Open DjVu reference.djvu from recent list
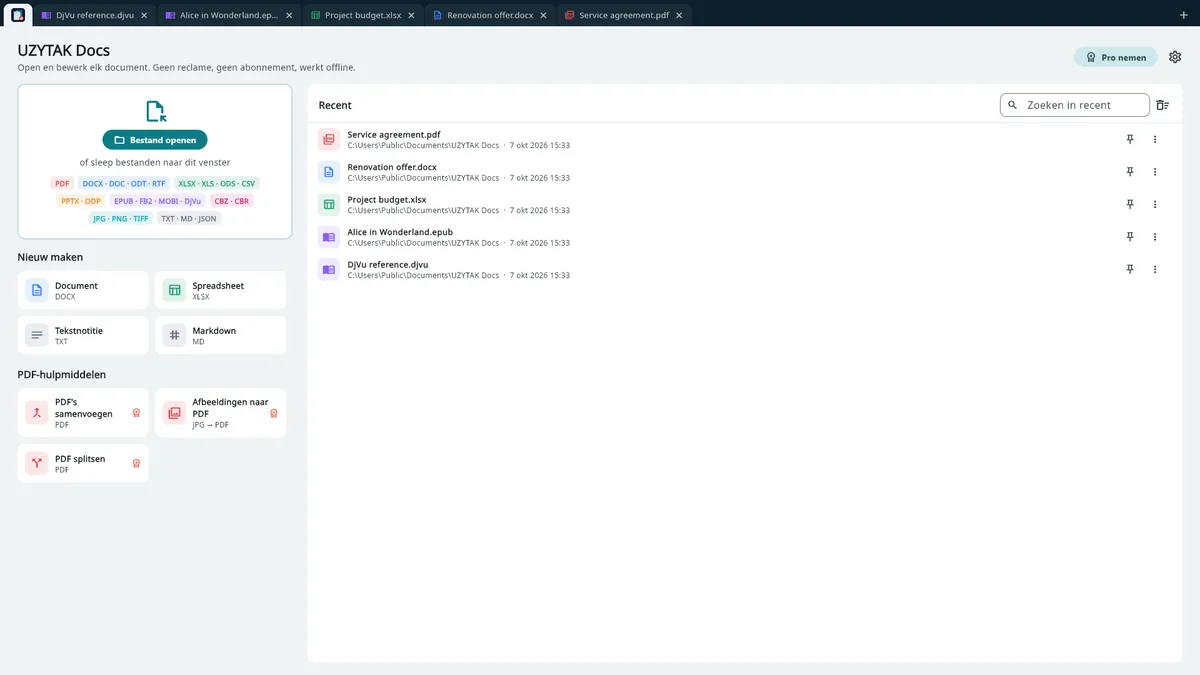This screenshot has width=1200, height=675. click(744, 270)
